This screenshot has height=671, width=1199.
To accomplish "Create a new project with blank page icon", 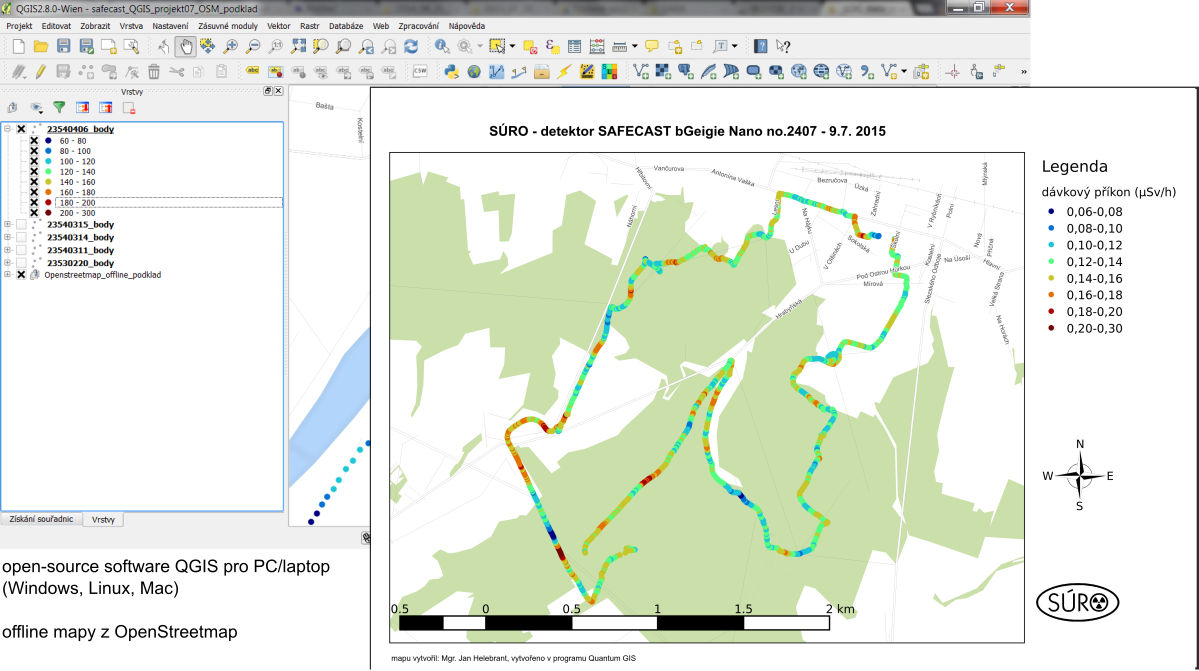I will pyautogui.click(x=18, y=47).
